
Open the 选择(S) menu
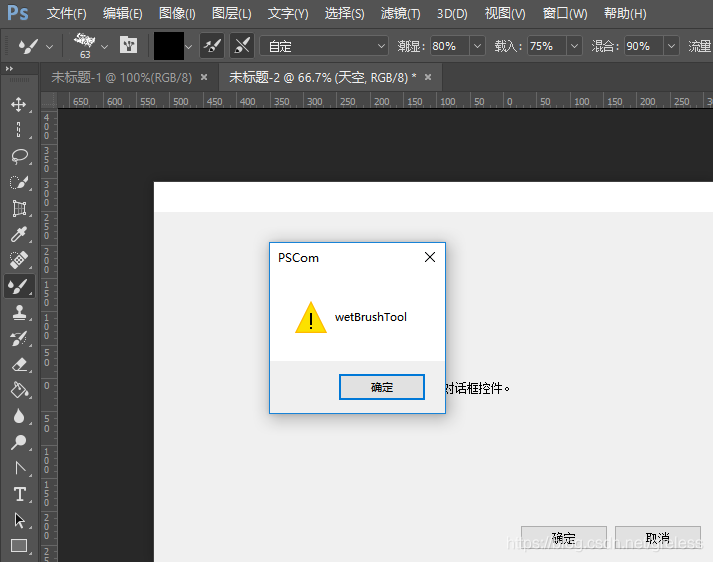(344, 14)
